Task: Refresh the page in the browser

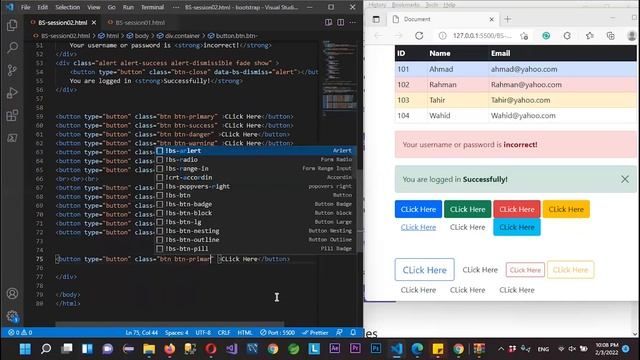Action: [419, 36]
